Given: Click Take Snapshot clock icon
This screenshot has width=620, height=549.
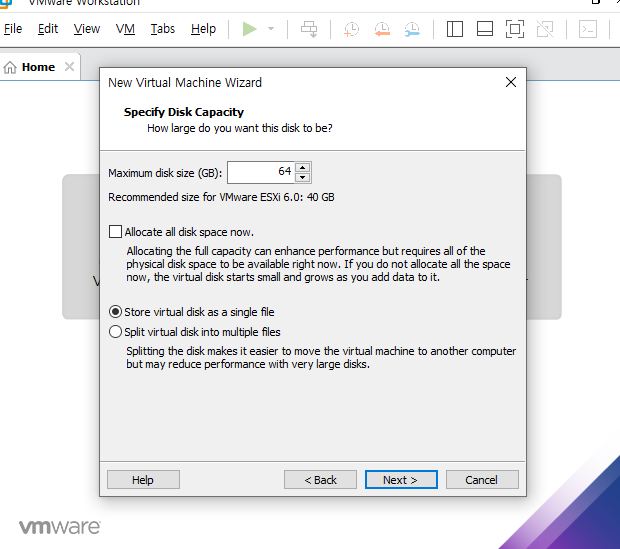Looking at the screenshot, I should (x=351, y=29).
